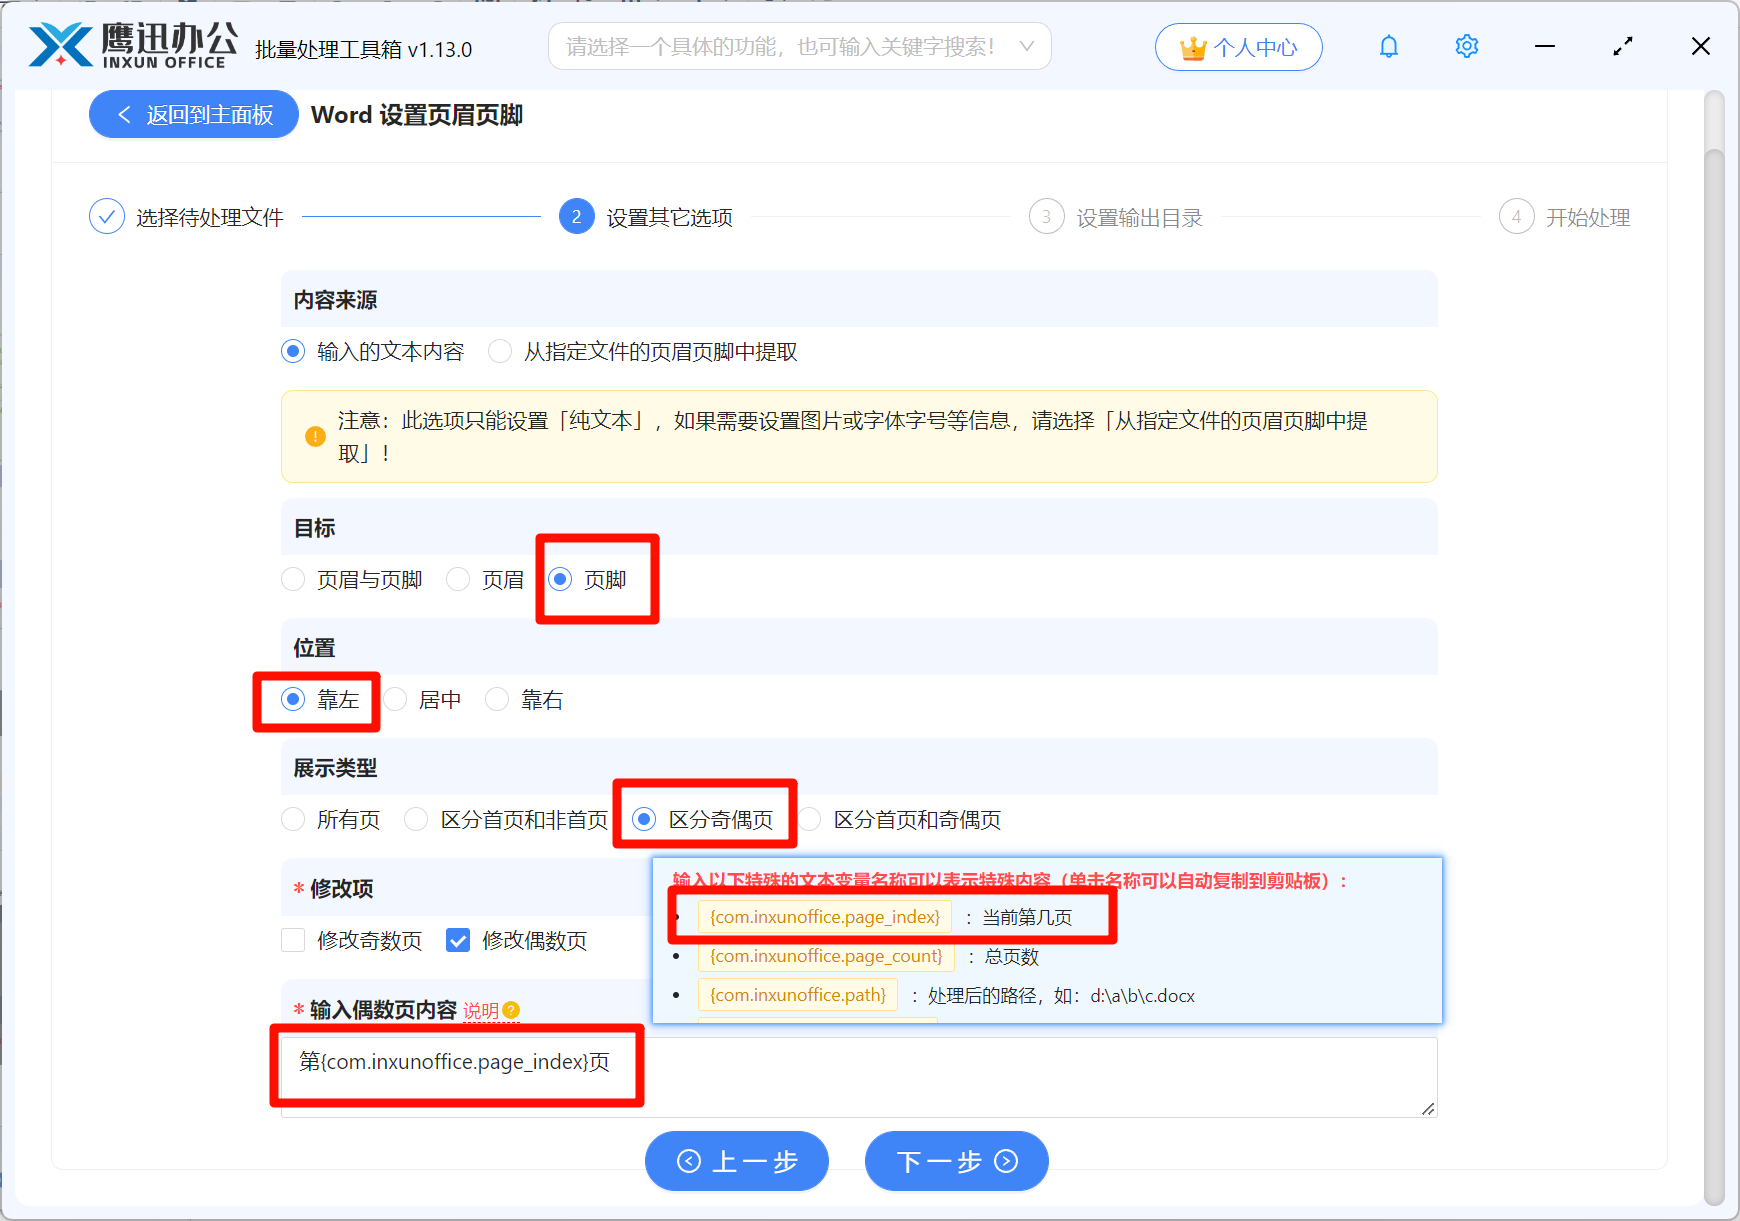Click step 3 设置输出目录
This screenshot has width=1740, height=1221.
(x=1115, y=216)
